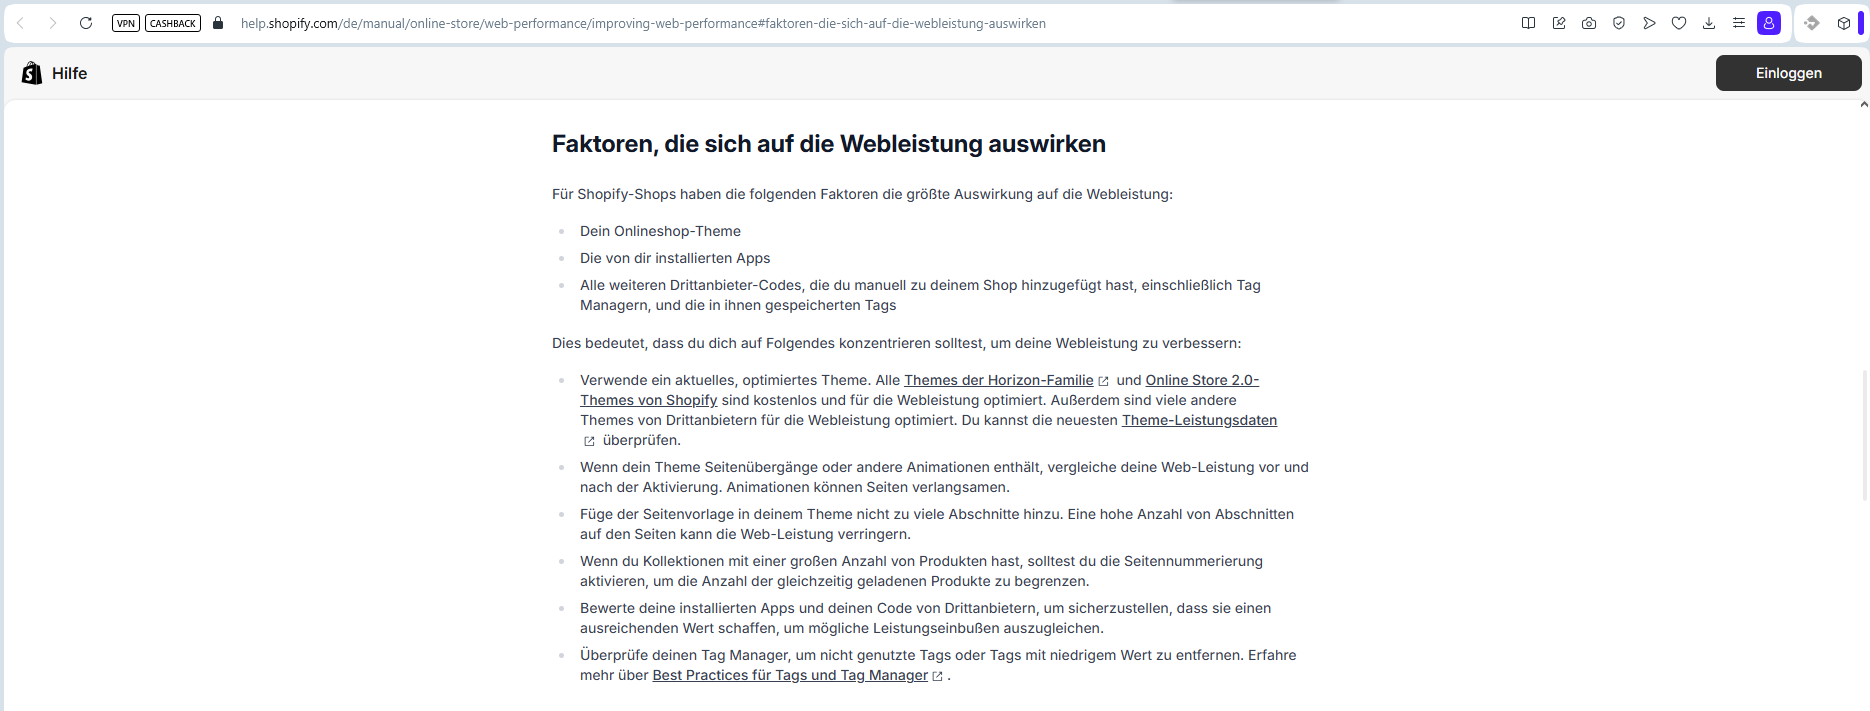Open easy setup sliders icon

click(x=1739, y=23)
